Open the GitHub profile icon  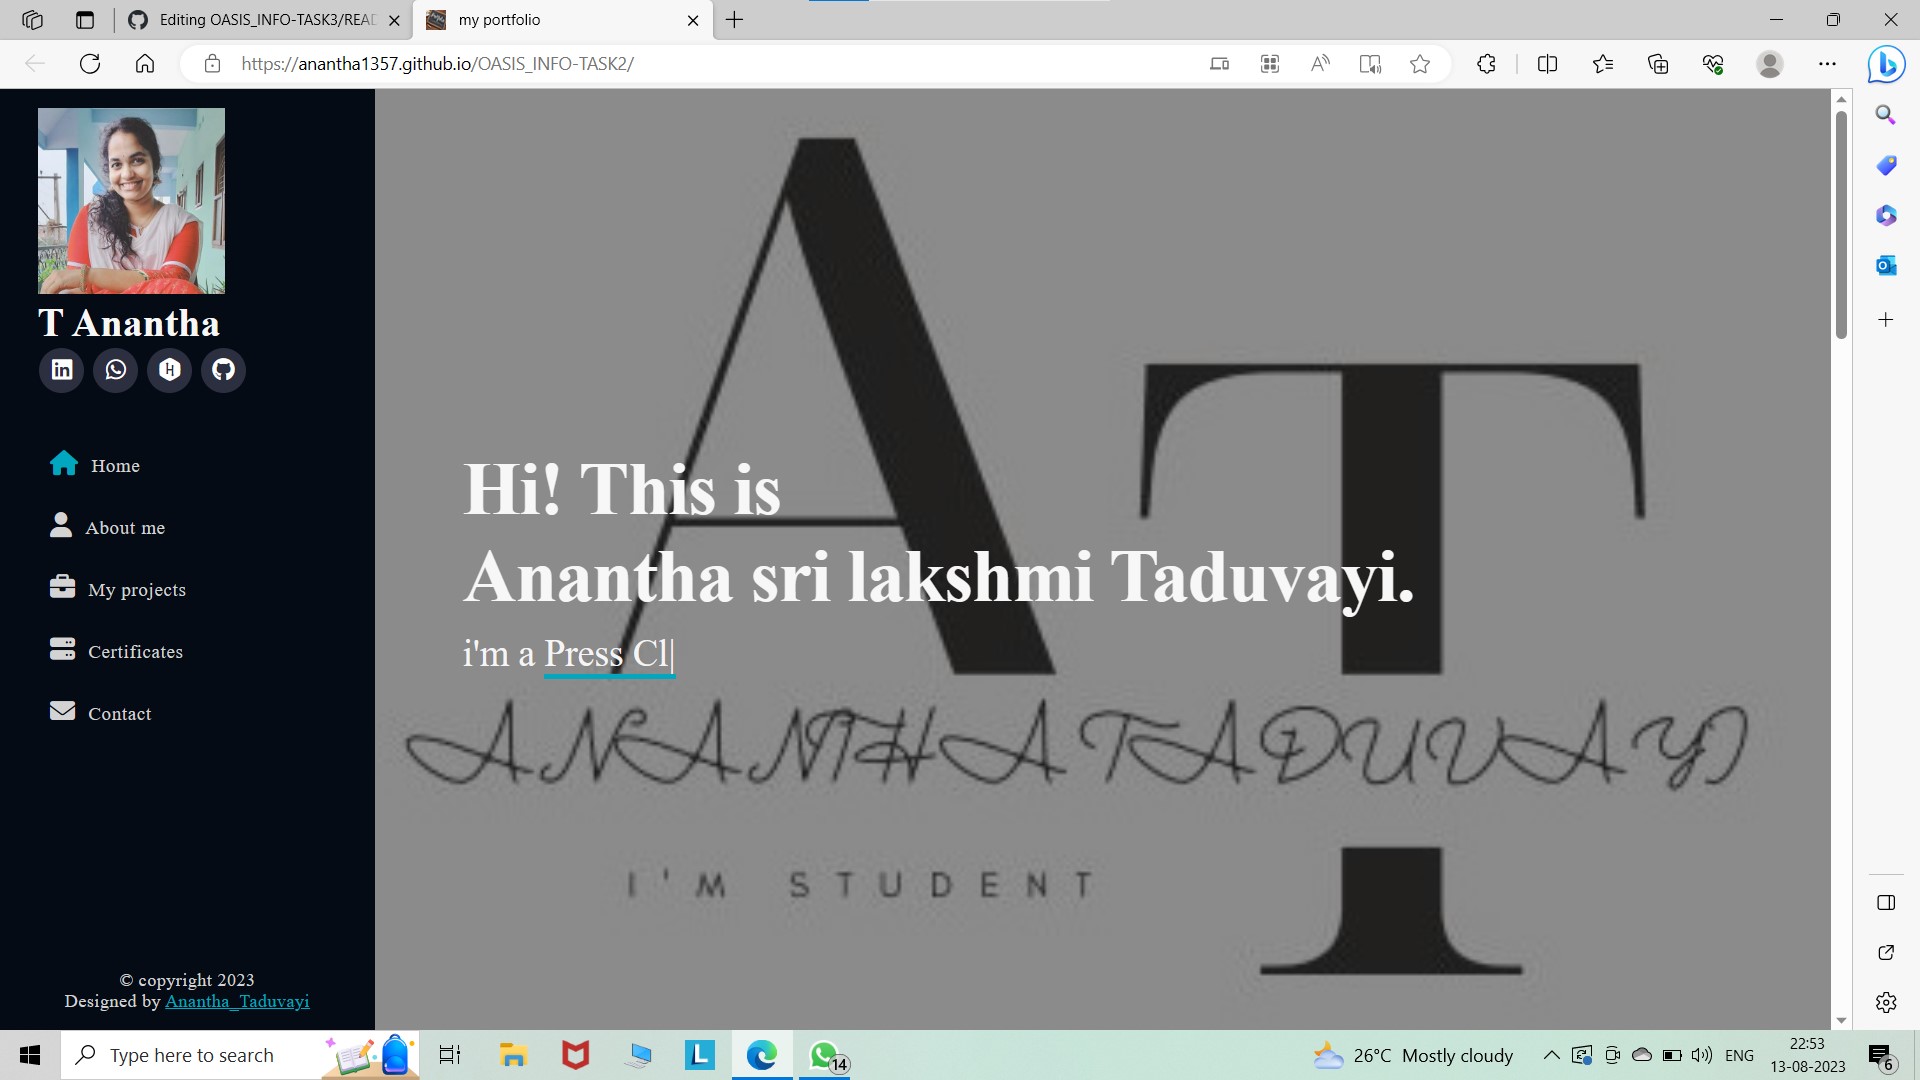(x=223, y=370)
